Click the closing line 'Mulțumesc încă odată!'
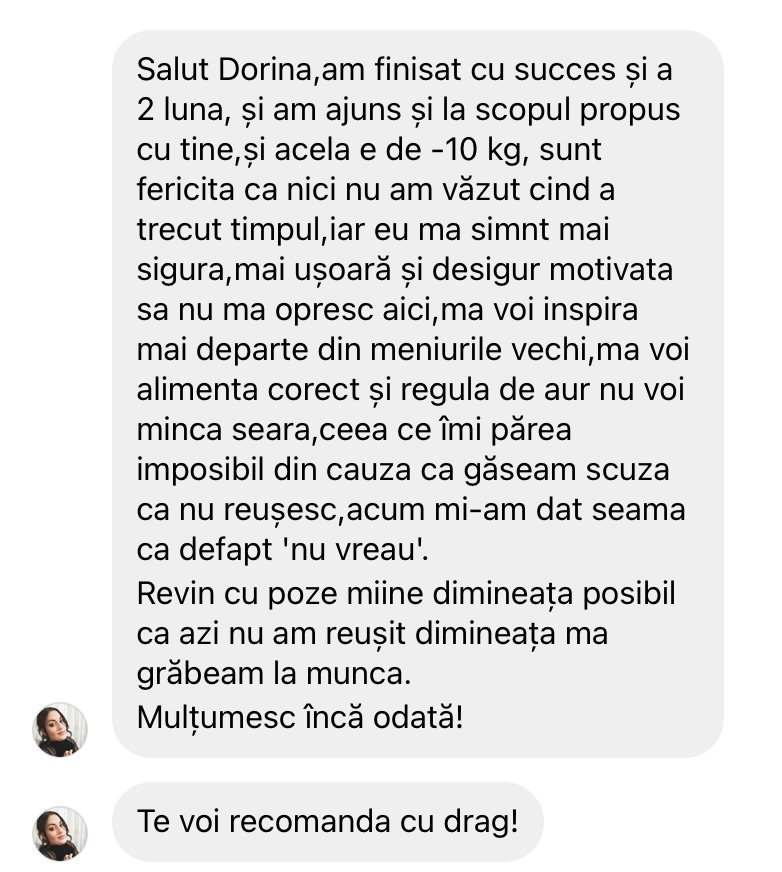782x872 pixels. coord(300,717)
